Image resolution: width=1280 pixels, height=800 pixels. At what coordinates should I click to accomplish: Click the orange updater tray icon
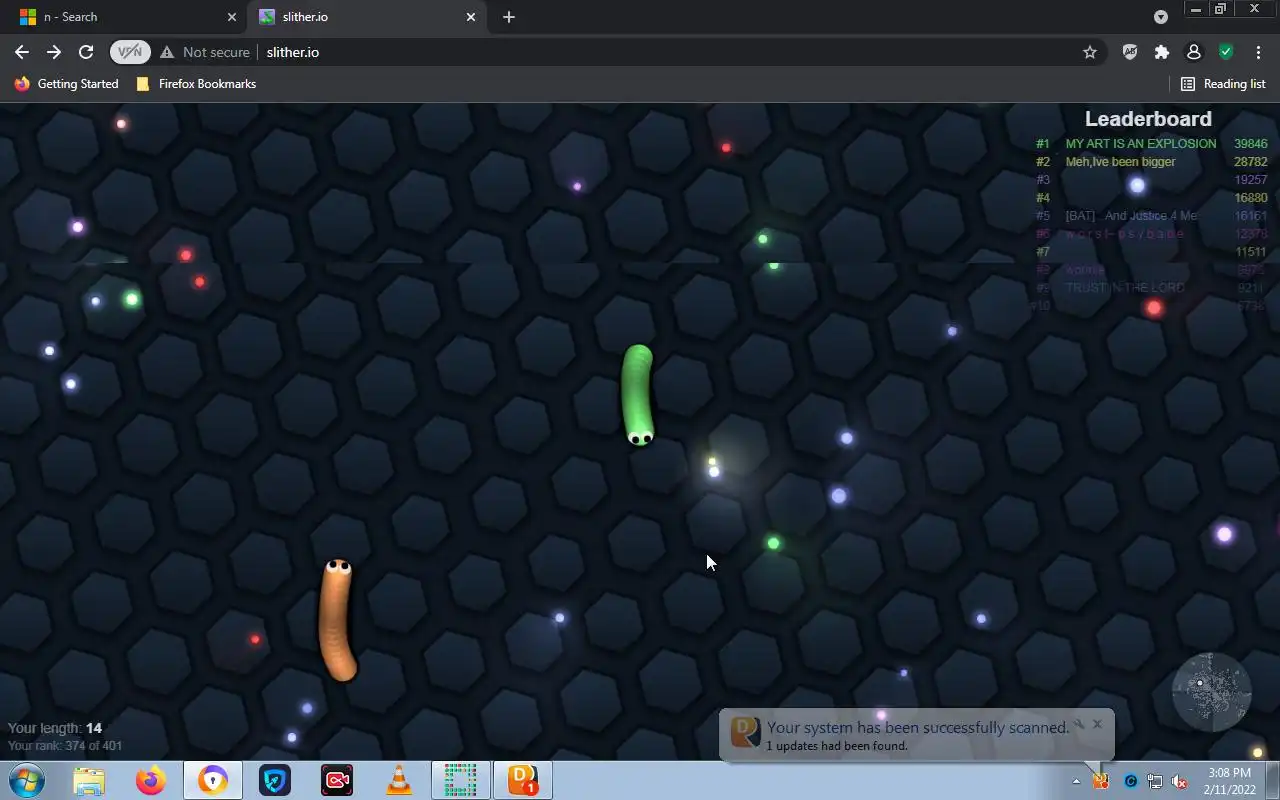click(x=1102, y=781)
